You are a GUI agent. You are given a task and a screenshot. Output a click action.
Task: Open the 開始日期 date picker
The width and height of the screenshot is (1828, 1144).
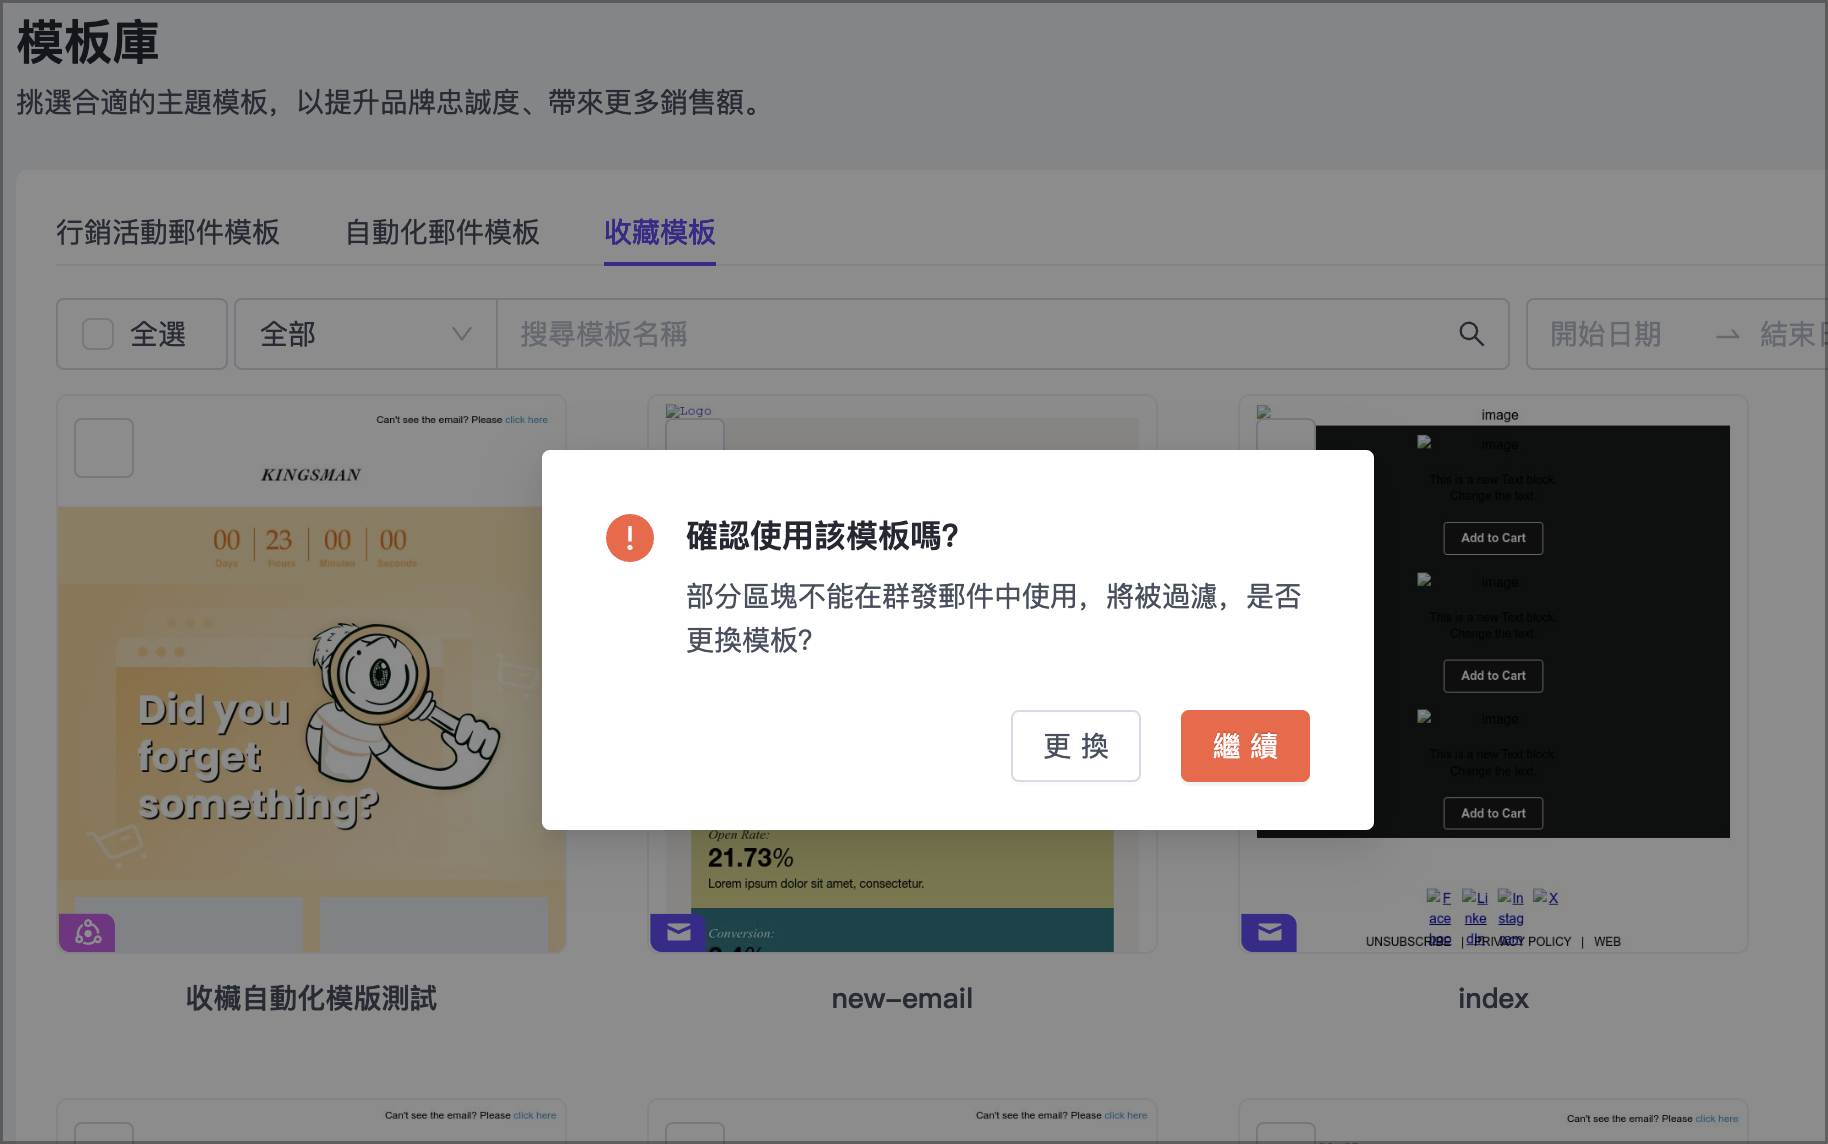point(1605,334)
